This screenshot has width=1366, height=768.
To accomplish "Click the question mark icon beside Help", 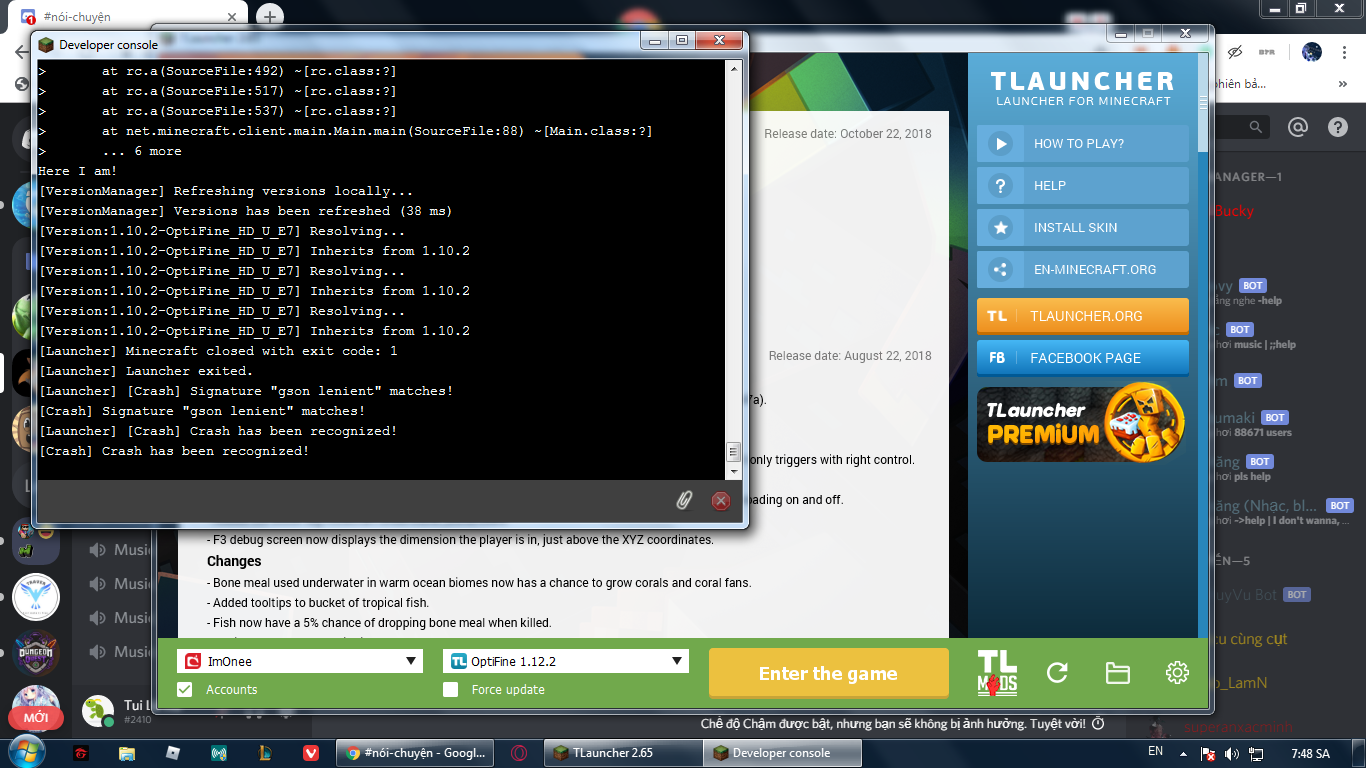I will click(1000, 186).
